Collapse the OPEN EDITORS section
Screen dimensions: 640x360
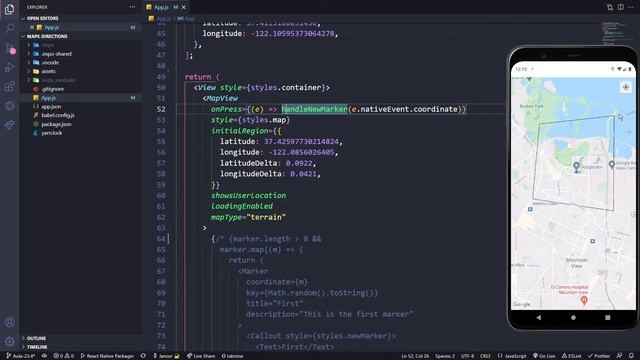tap(81, 18)
